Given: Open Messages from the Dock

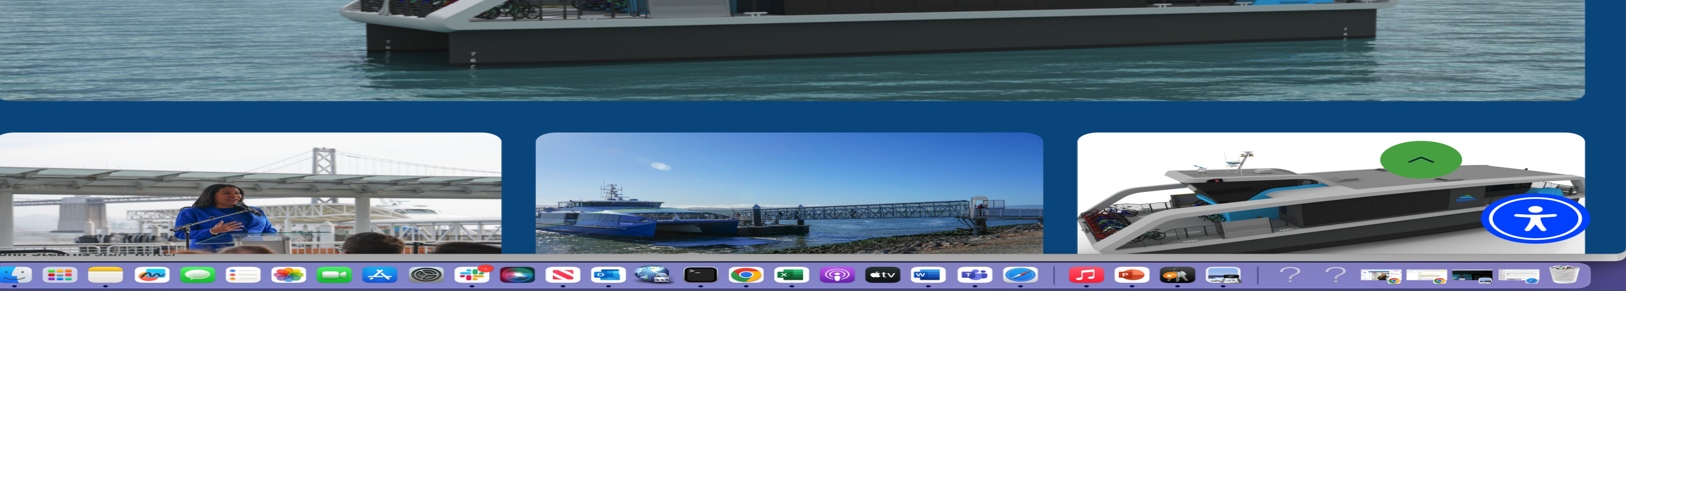Looking at the screenshot, I should (x=198, y=275).
